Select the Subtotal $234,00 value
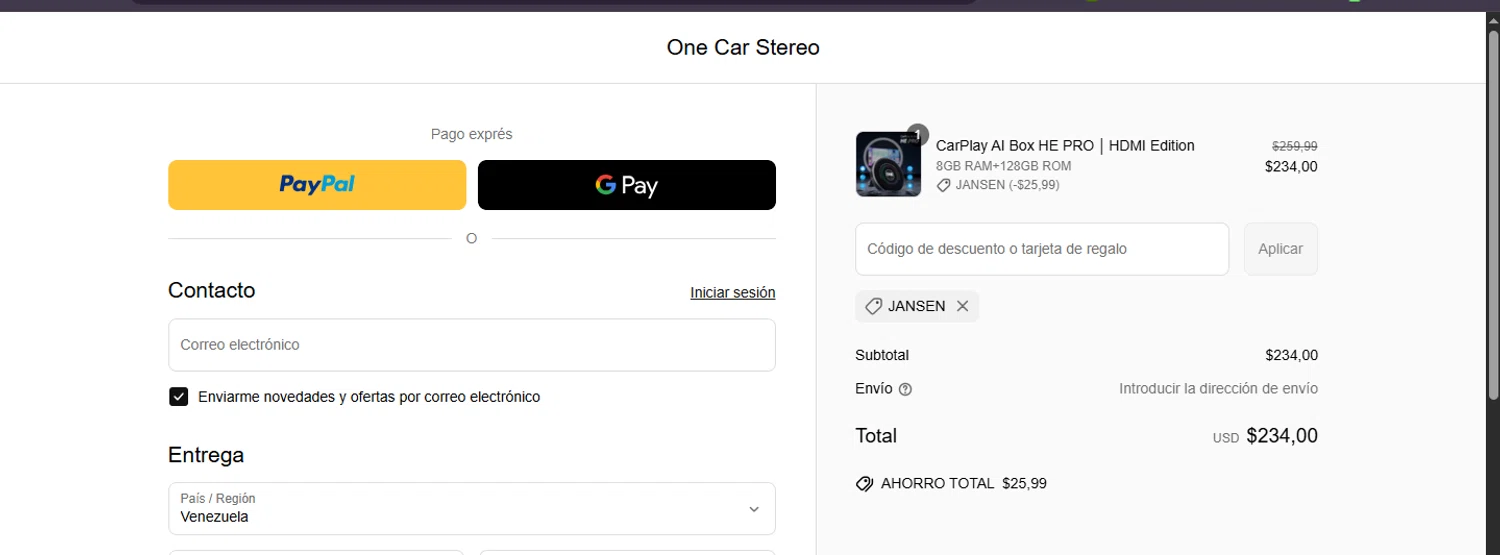 (1291, 355)
